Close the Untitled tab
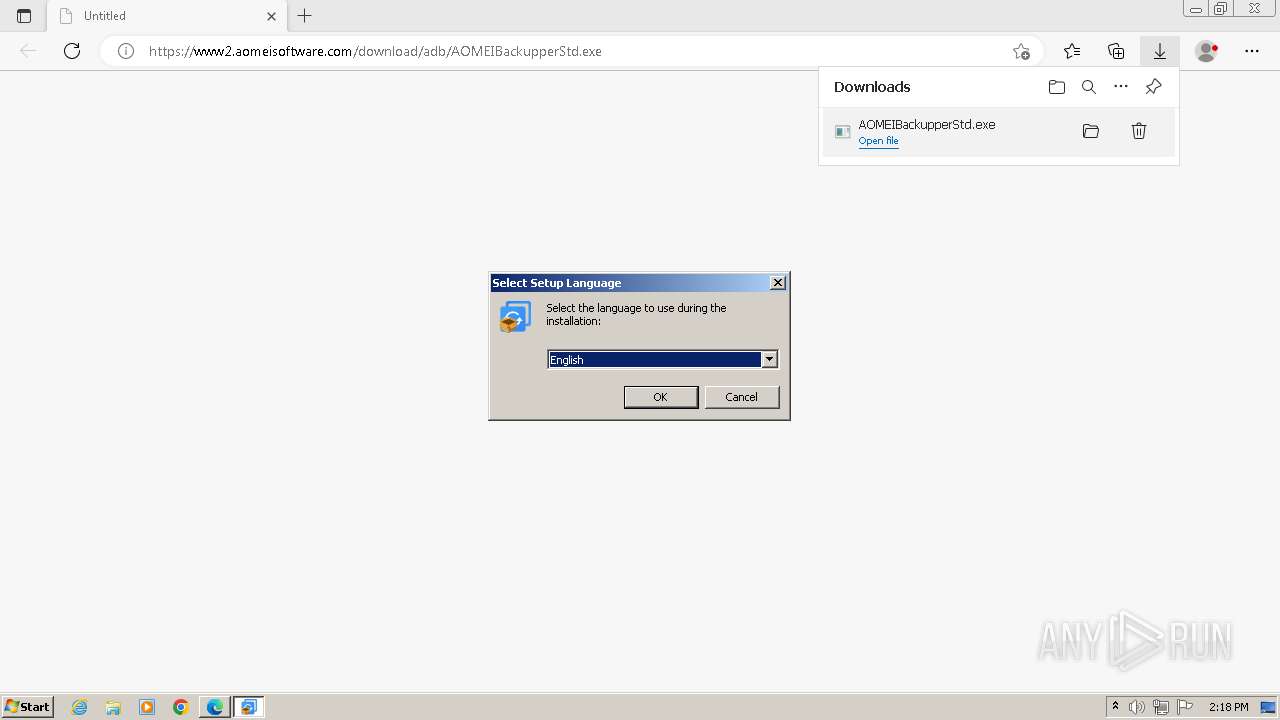The width and height of the screenshot is (1280, 720). pos(271,16)
